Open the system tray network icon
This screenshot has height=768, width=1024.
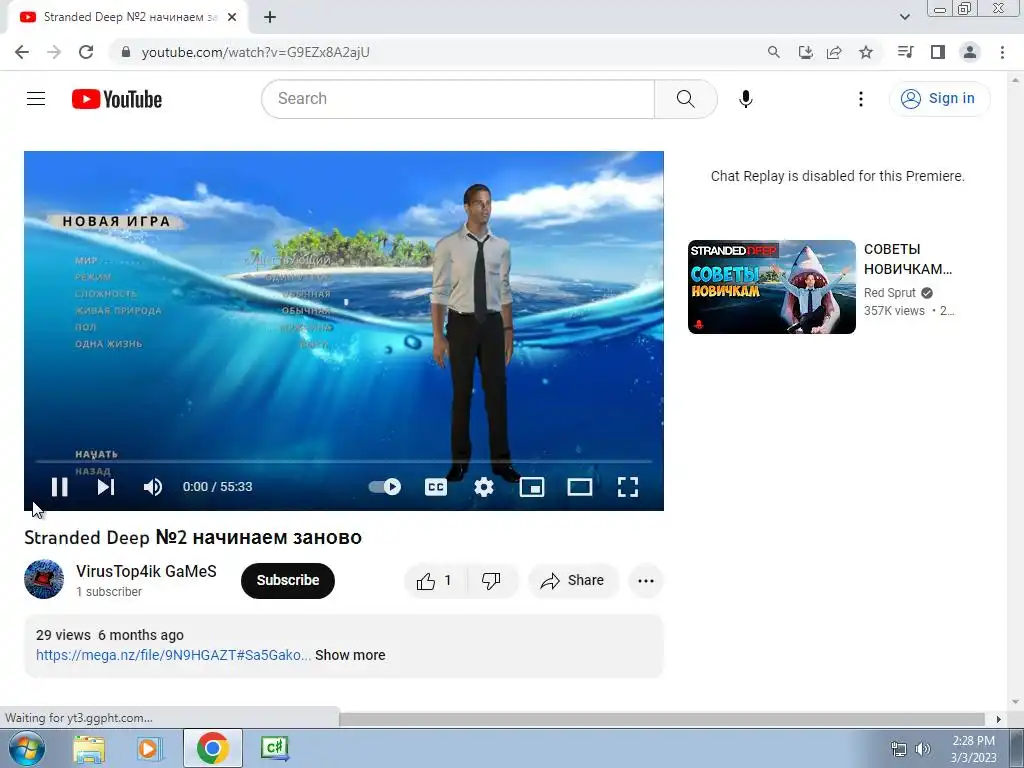pos(899,749)
